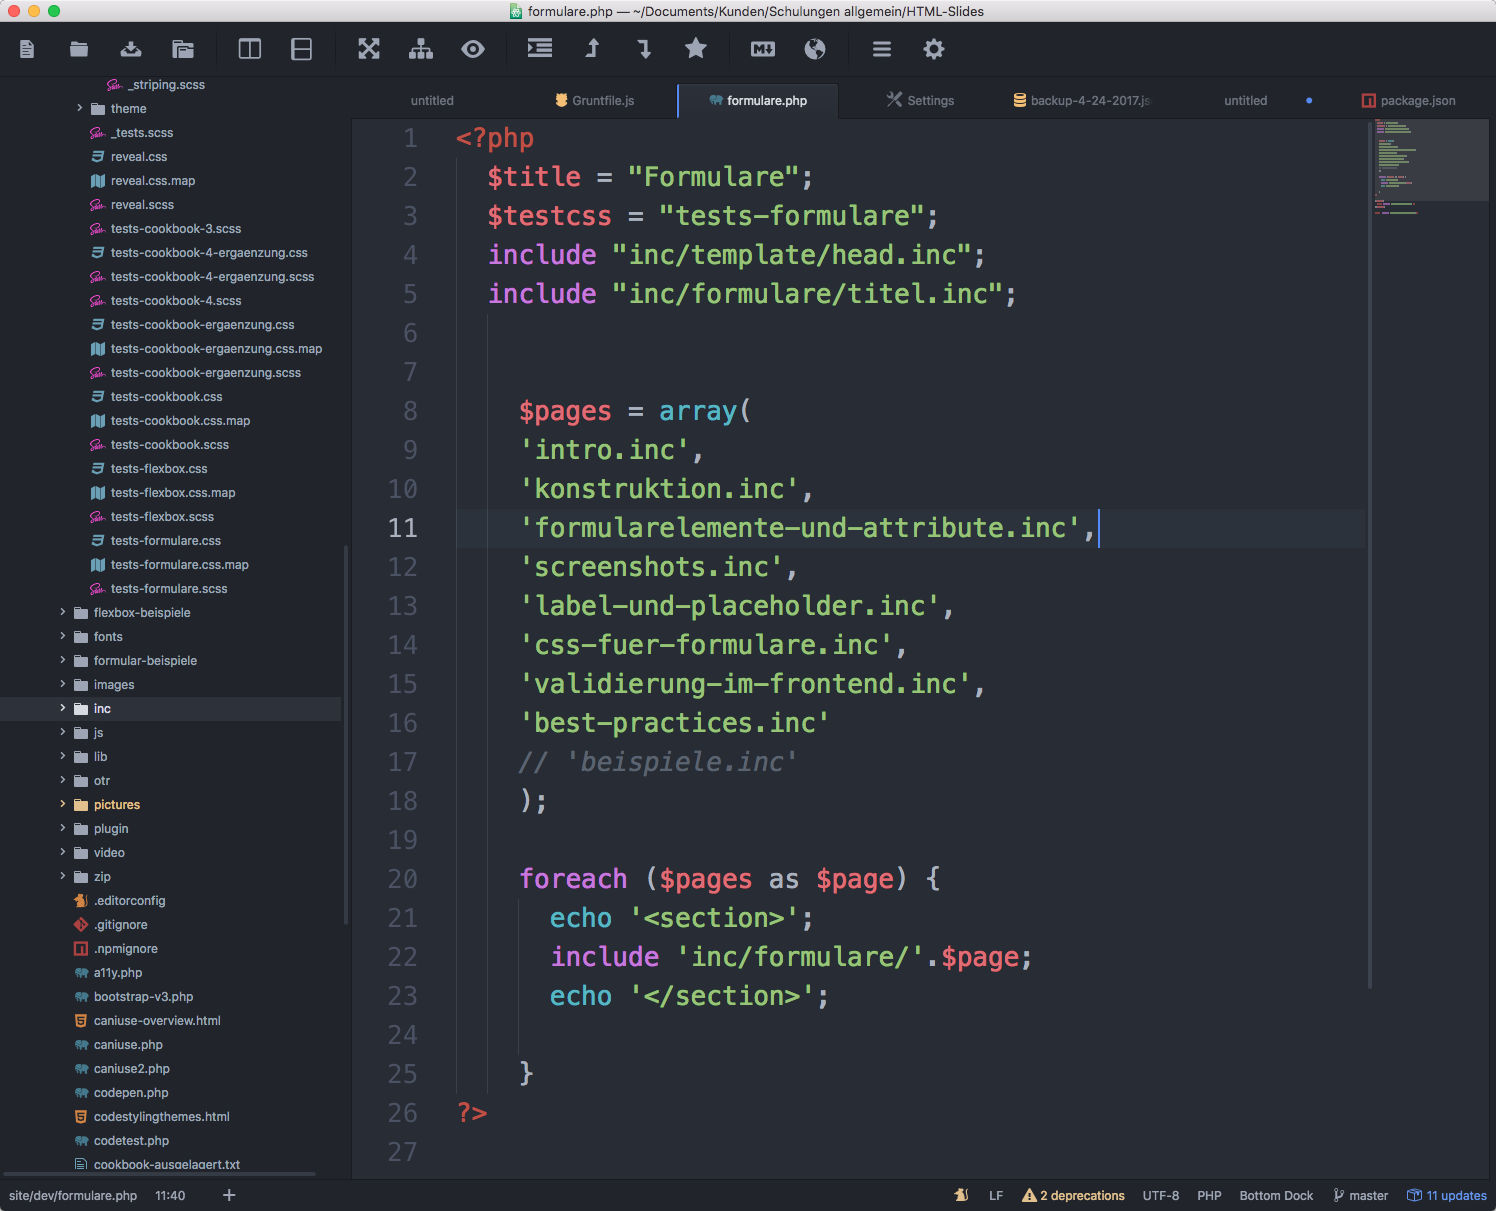
Task: Toggle fullscreen from the toolbar
Action: 369,49
